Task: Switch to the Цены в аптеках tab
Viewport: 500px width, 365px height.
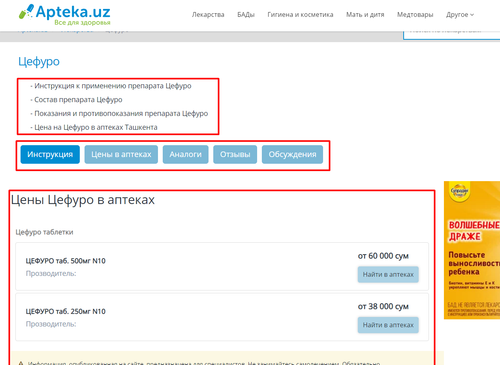Action: tap(121, 154)
